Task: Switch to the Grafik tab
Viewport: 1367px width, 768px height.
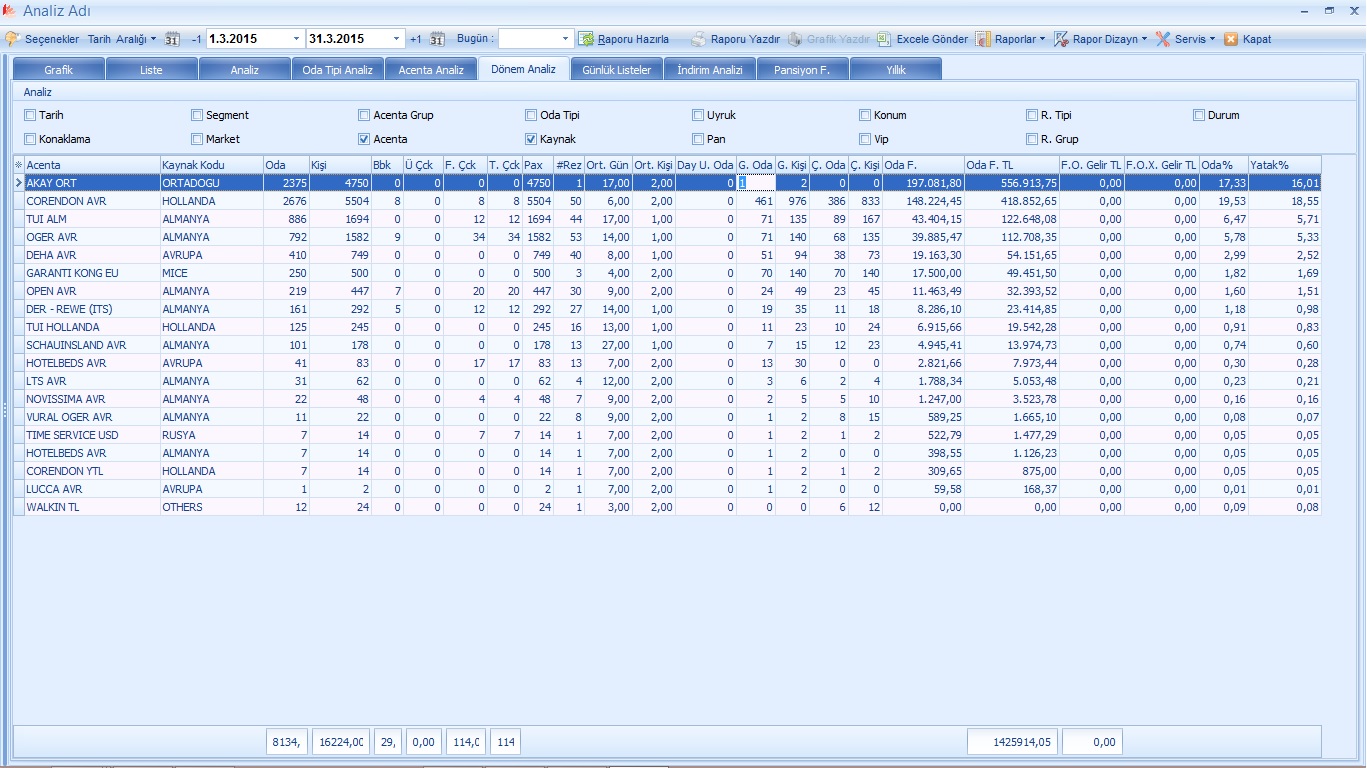Action: pyautogui.click(x=58, y=70)
